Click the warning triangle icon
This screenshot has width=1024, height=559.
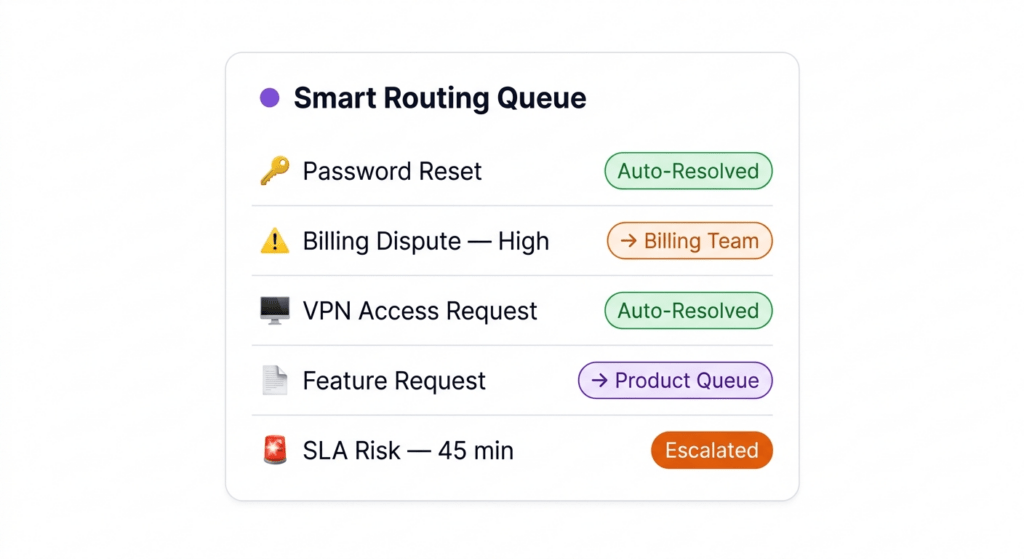(x=274, y=241)
